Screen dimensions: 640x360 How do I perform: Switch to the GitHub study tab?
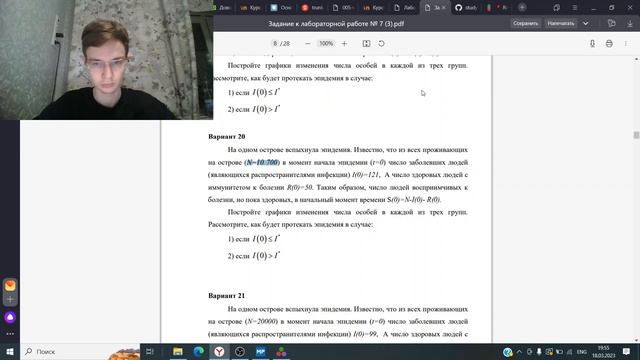pos(466,7)
